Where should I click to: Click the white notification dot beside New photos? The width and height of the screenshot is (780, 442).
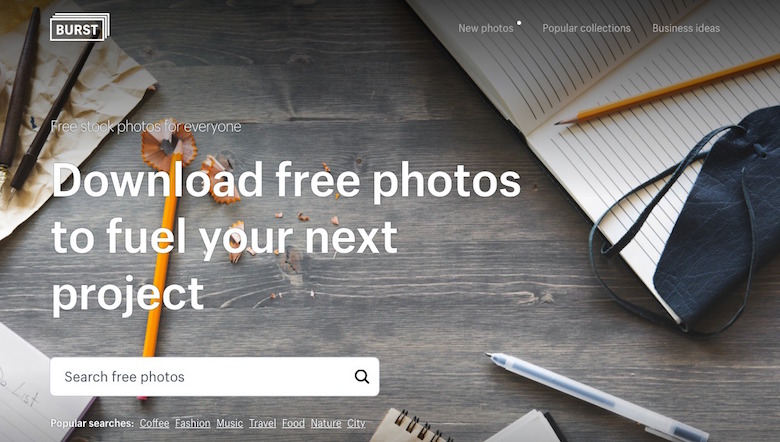coord(519,23)
